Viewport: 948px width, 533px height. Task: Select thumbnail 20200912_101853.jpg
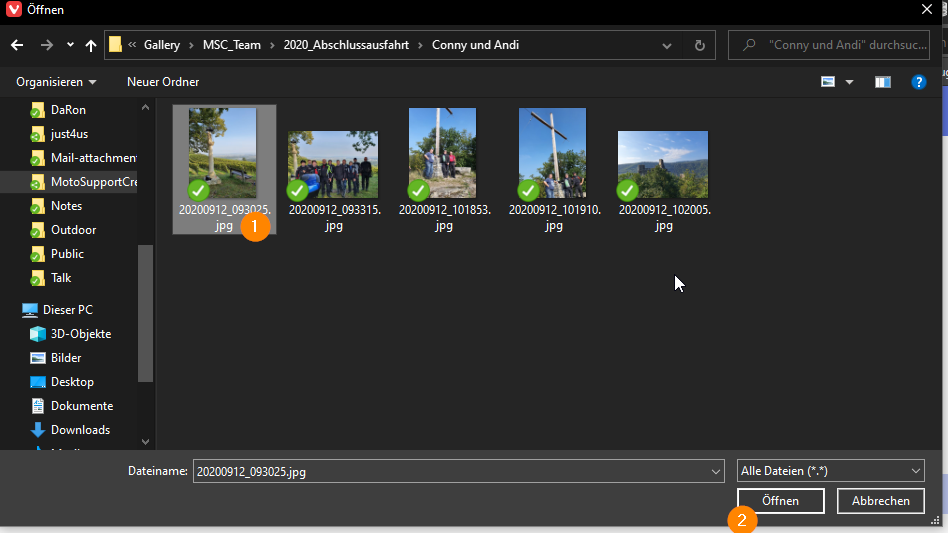coord(443,153)
